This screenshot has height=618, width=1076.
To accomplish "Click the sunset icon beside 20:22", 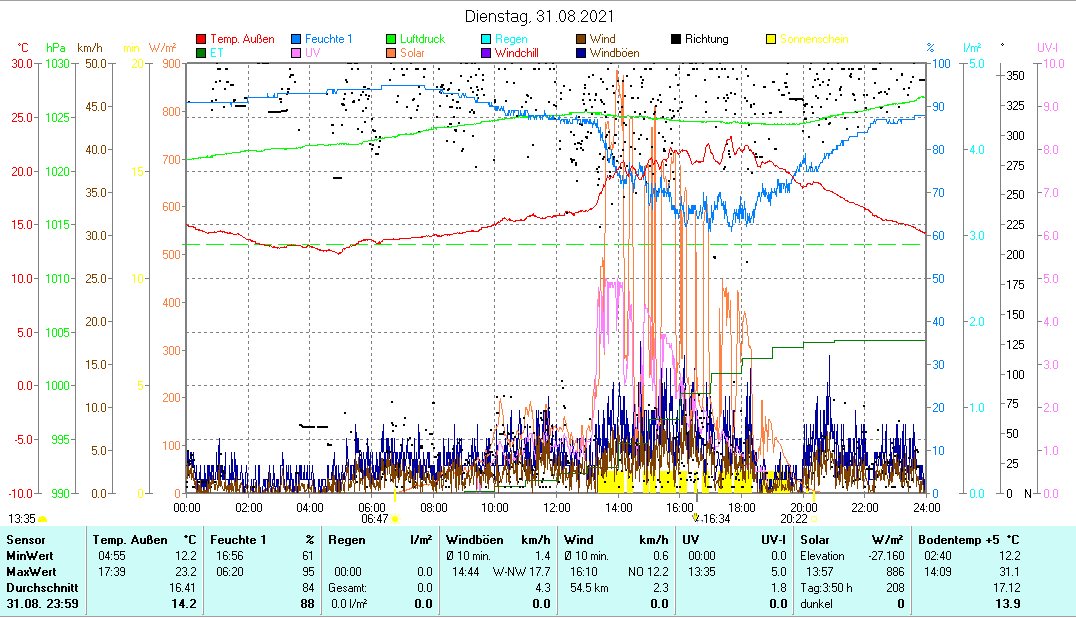I will point(814,519).
